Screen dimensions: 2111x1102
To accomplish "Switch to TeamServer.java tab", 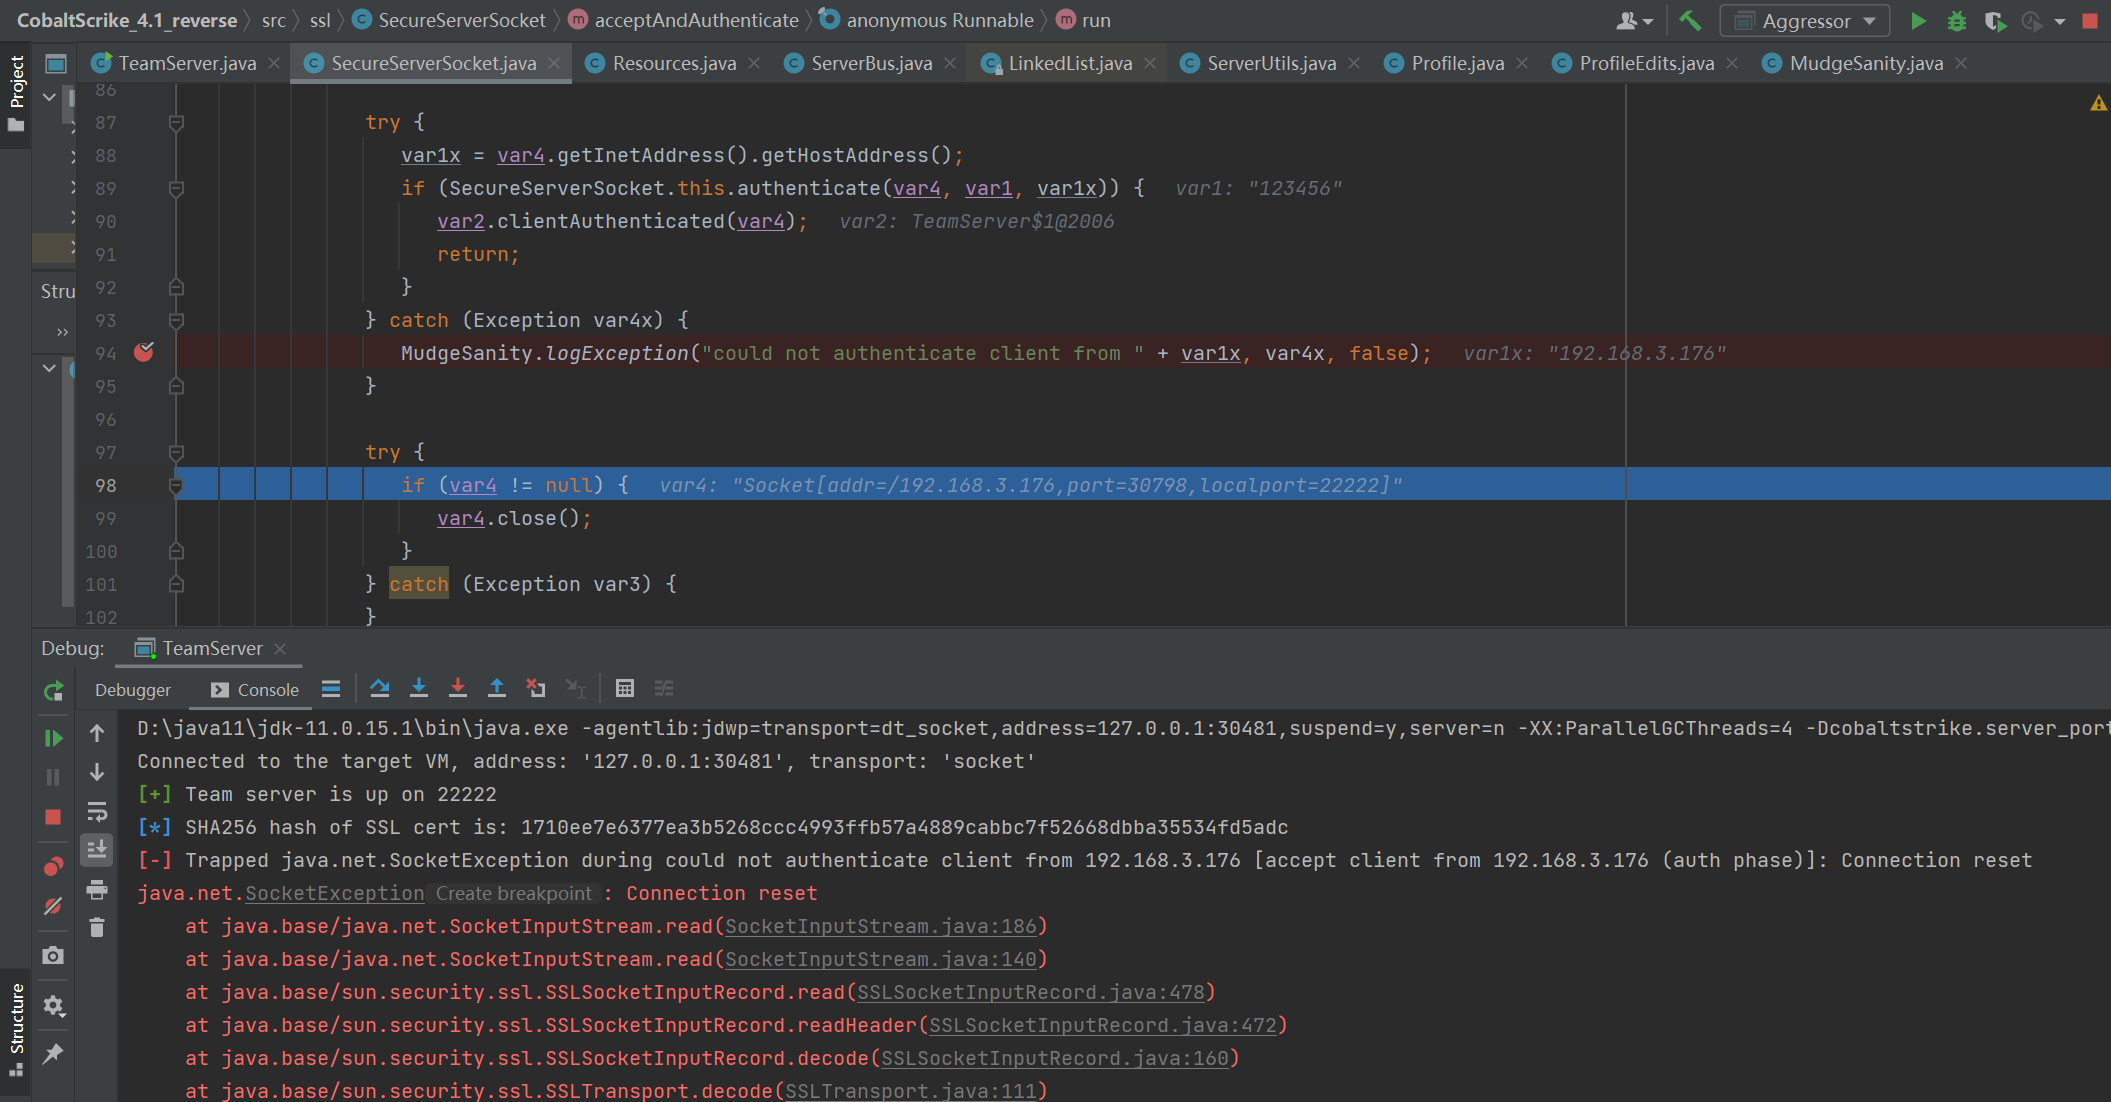I will click(187, 63).
